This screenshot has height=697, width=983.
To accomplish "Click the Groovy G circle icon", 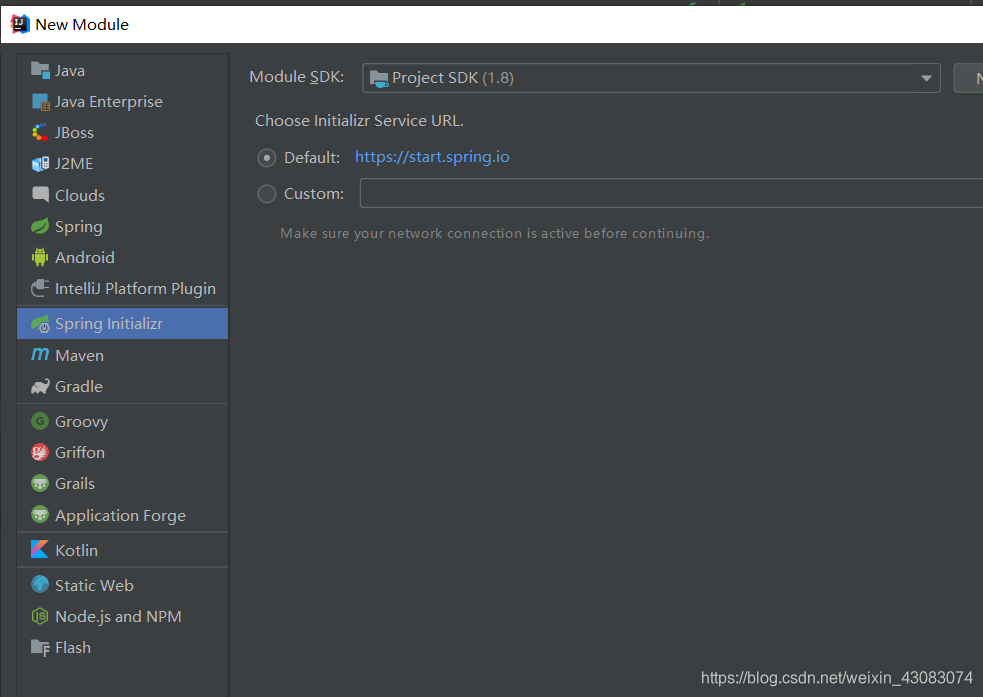I will pyautogui.click(x=40, y=421).
